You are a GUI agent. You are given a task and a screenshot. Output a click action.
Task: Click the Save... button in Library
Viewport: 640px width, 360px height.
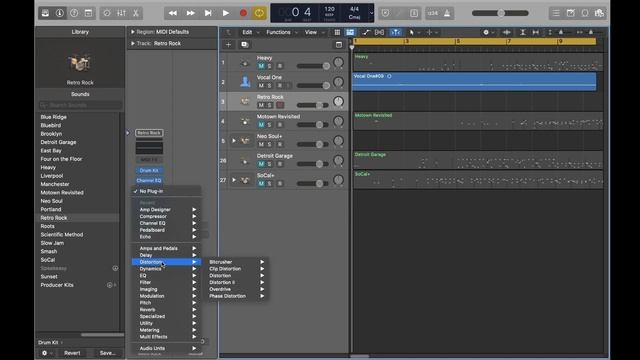pos(108,353)
